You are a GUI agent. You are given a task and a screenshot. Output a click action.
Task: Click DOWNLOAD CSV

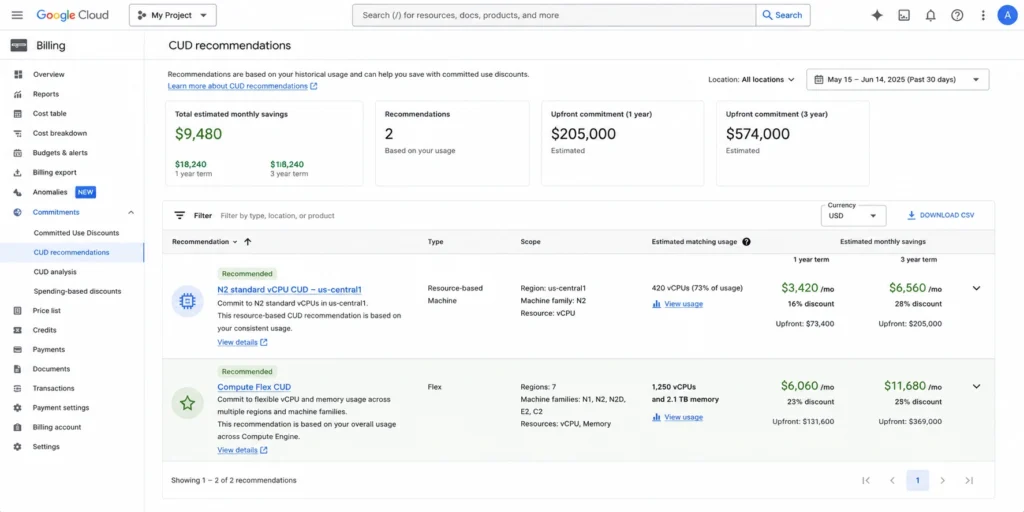940,216
